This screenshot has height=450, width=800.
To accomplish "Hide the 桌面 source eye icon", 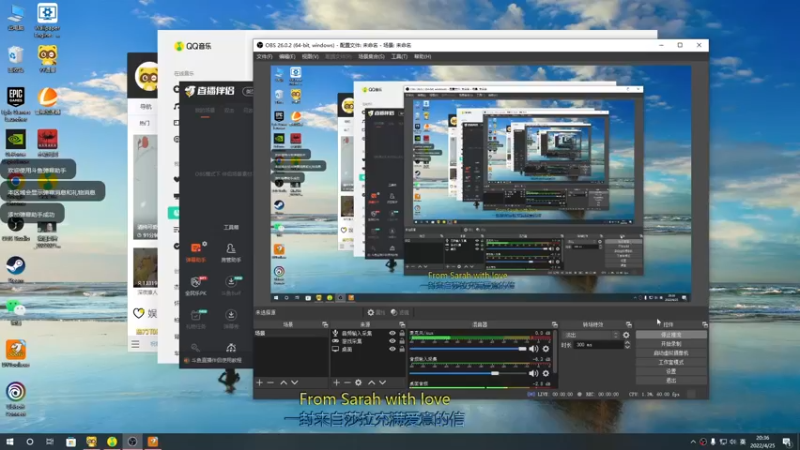I will point(392,349).
